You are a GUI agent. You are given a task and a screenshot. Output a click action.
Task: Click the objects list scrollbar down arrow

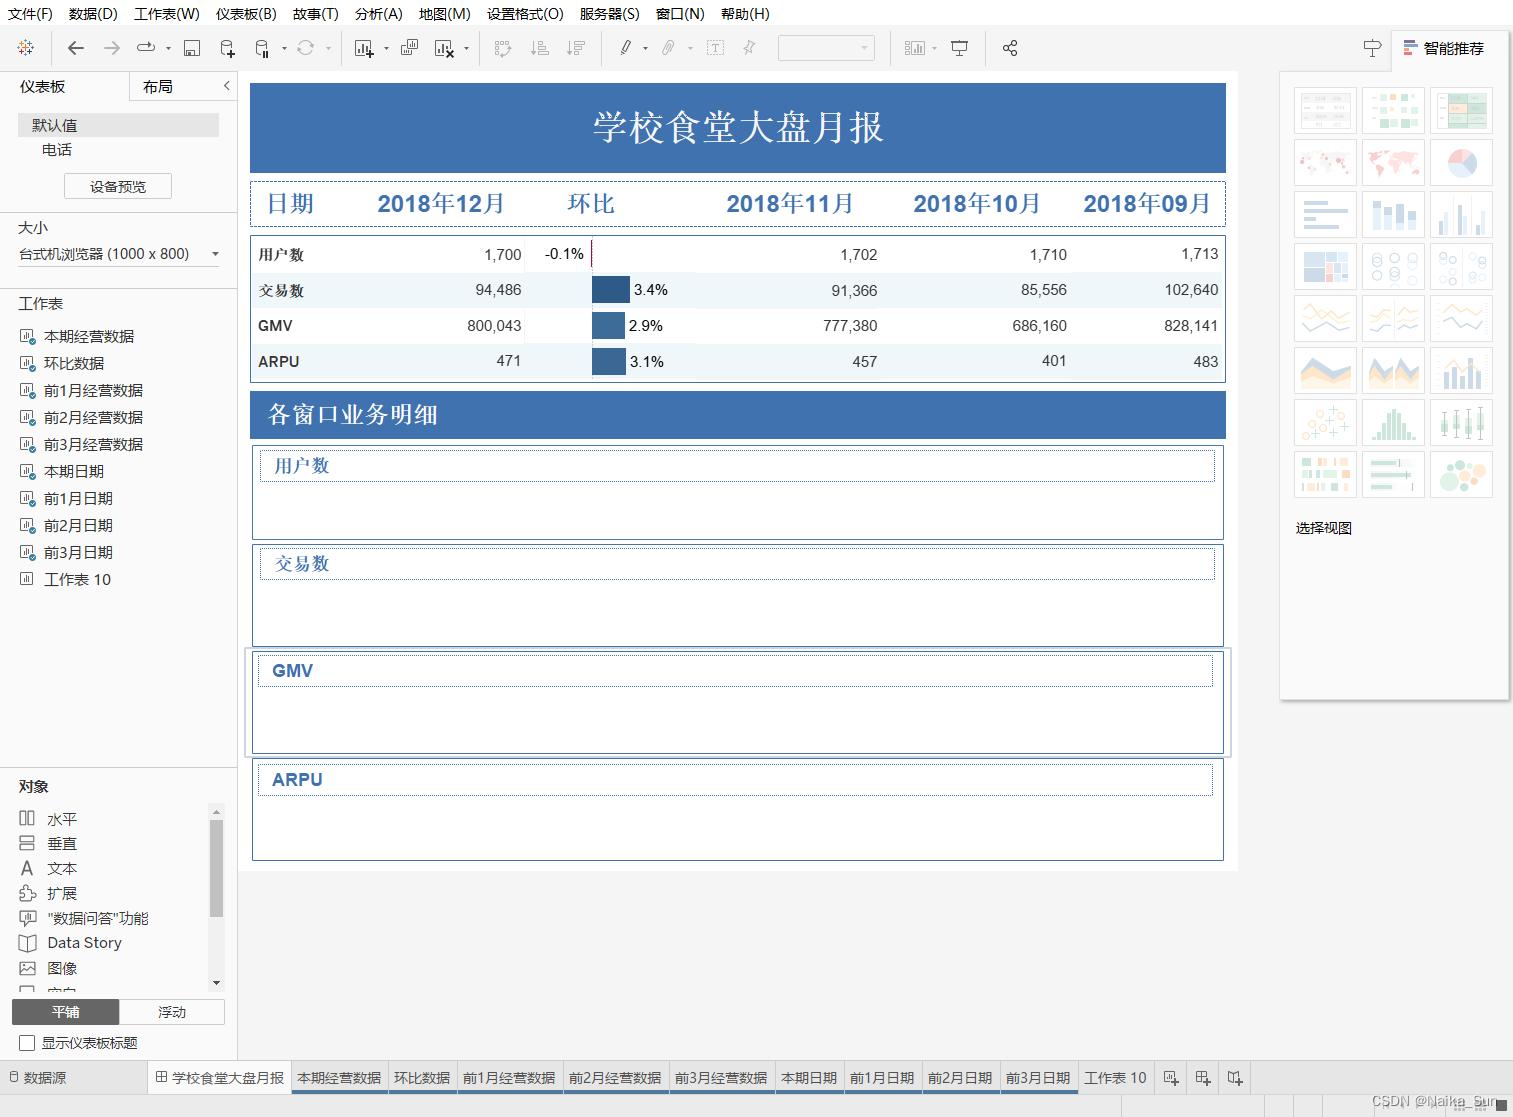point(216,983)
